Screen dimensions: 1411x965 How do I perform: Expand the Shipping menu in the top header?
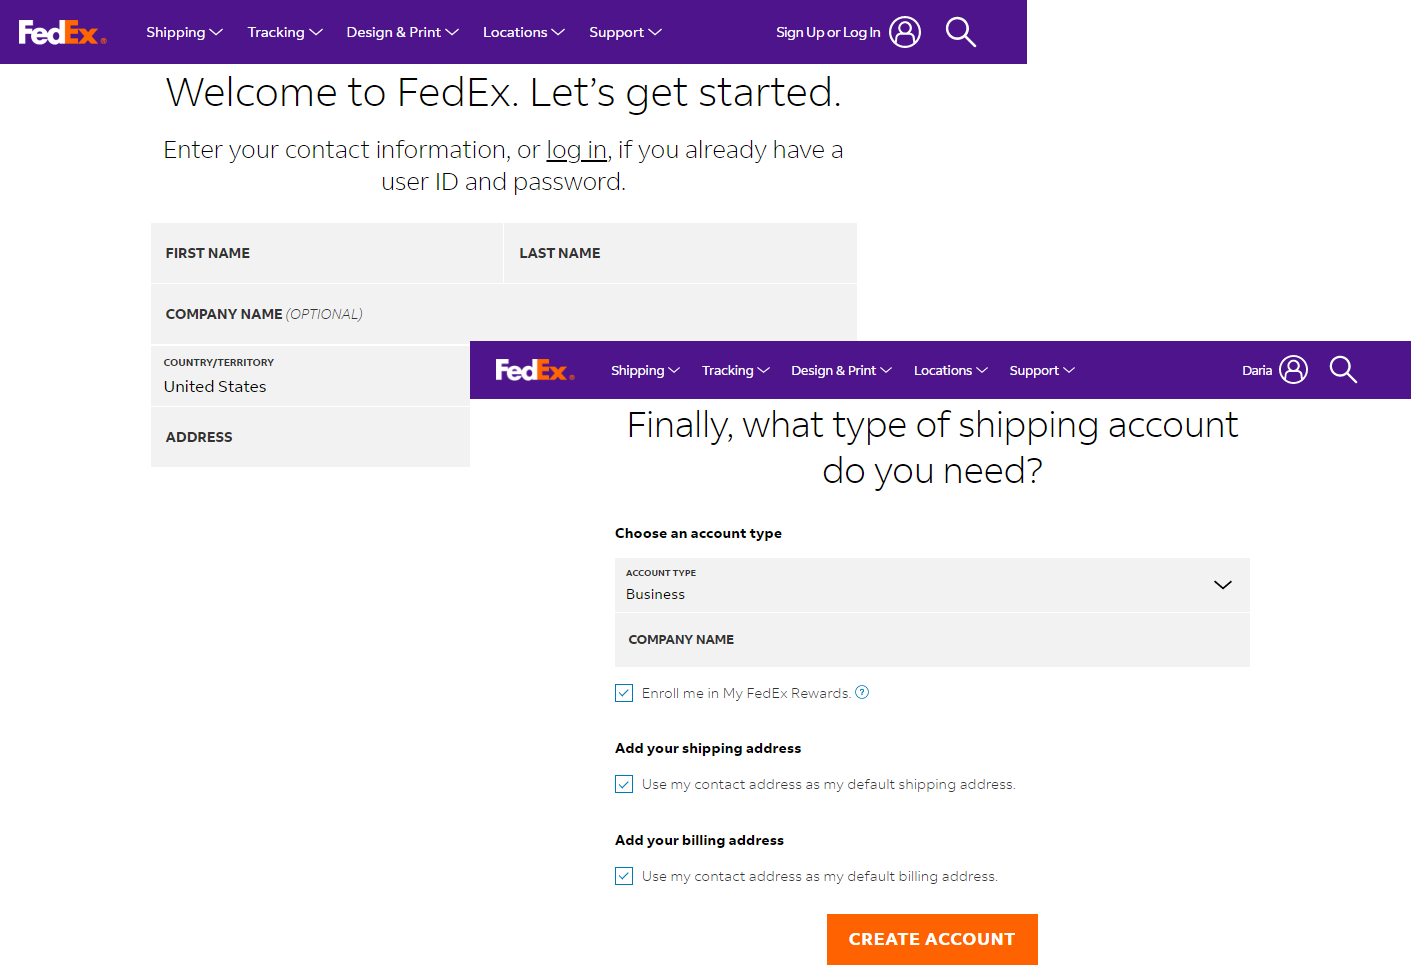184,32
